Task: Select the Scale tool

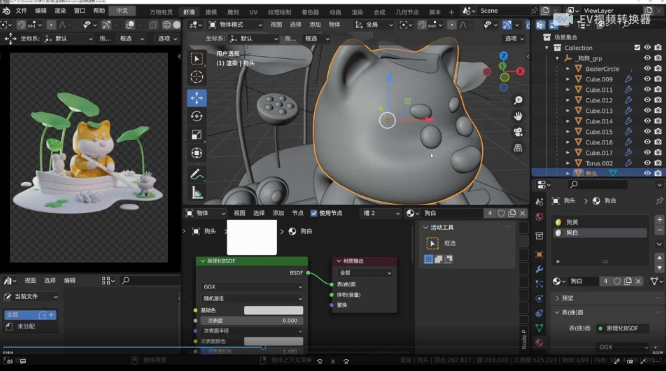Action: 197,135
